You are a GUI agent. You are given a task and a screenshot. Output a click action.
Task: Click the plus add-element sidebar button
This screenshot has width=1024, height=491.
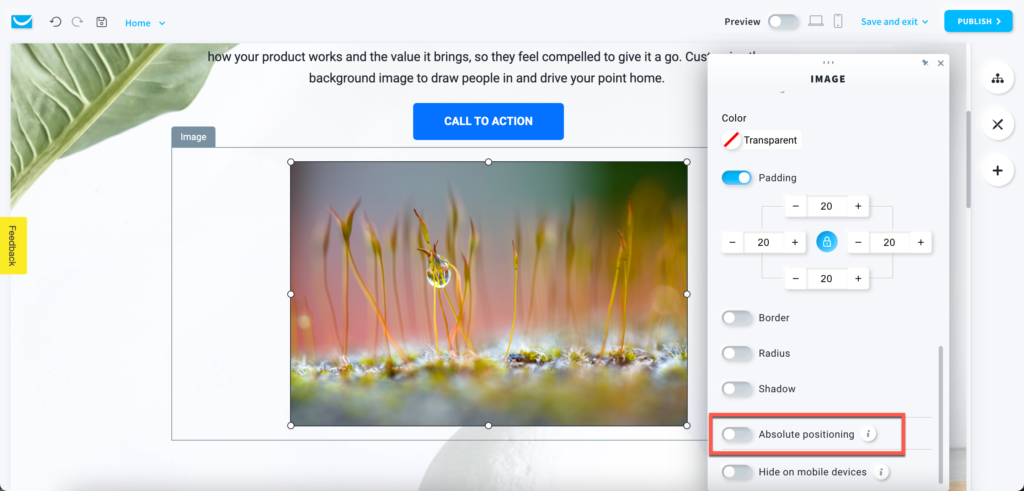point(997,171)
